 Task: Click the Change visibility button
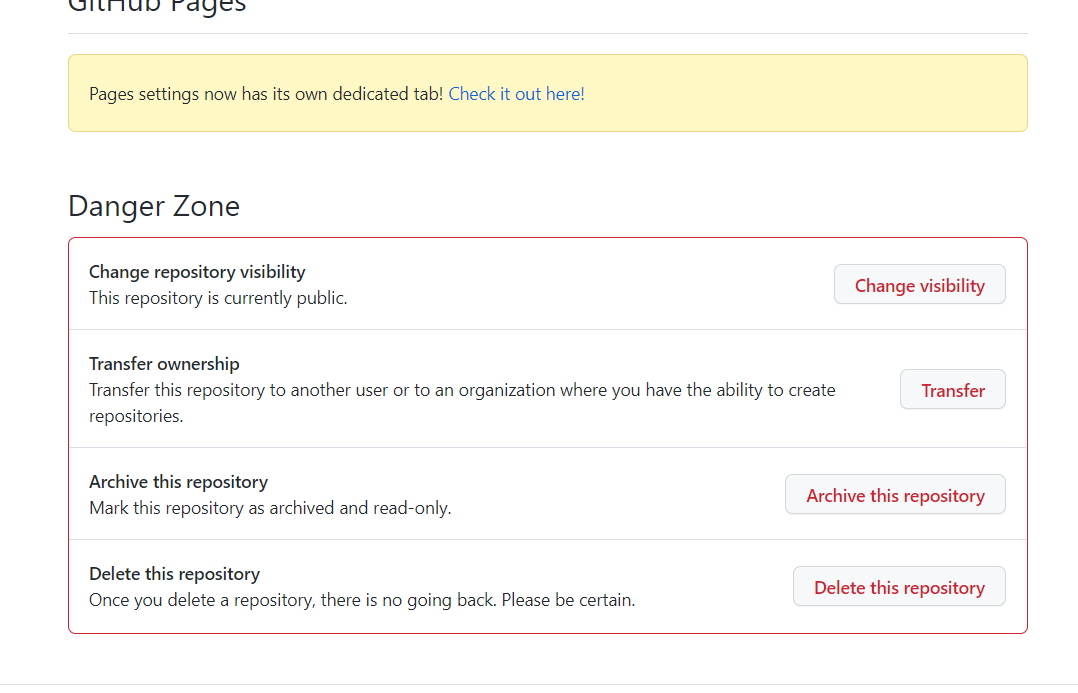919,285
